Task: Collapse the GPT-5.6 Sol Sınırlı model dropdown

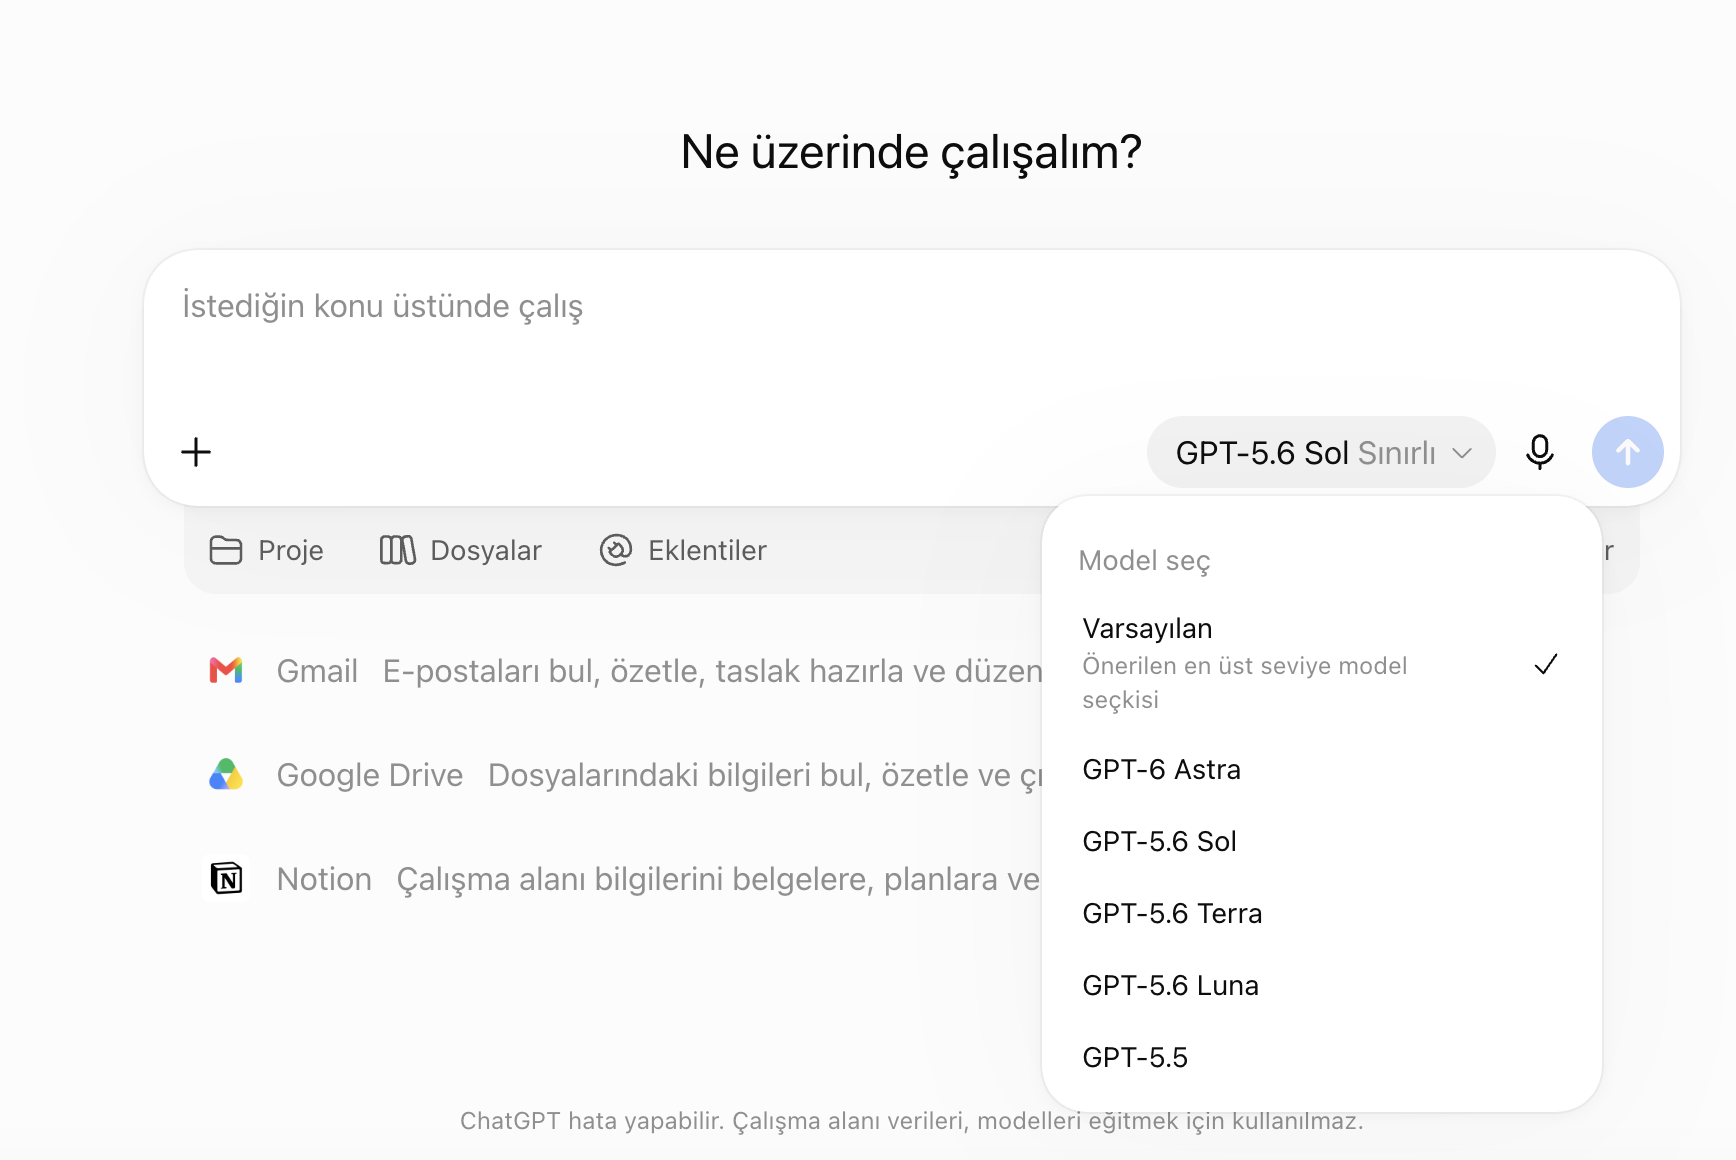Action: 1321,452
